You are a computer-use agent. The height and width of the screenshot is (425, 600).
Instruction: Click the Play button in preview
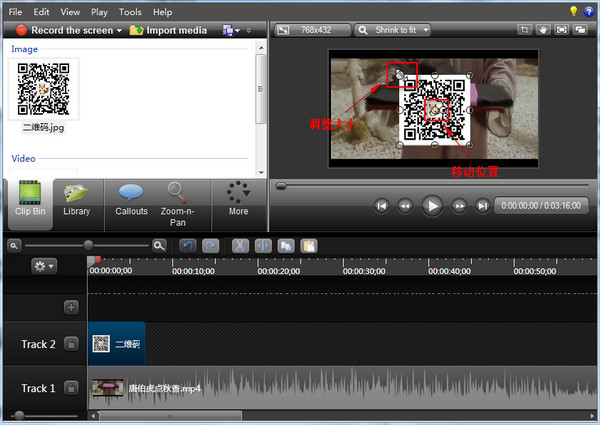(432, 206)
